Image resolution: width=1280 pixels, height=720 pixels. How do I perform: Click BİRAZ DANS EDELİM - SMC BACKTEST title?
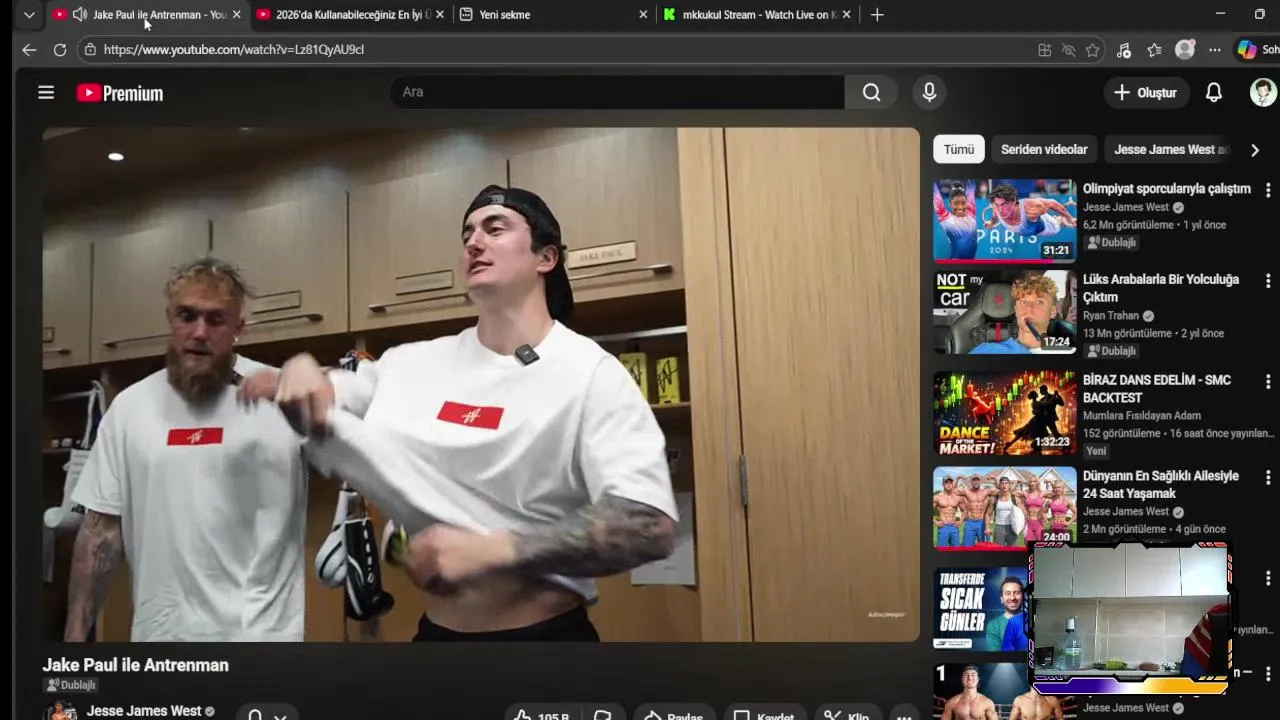(1157, 389)
